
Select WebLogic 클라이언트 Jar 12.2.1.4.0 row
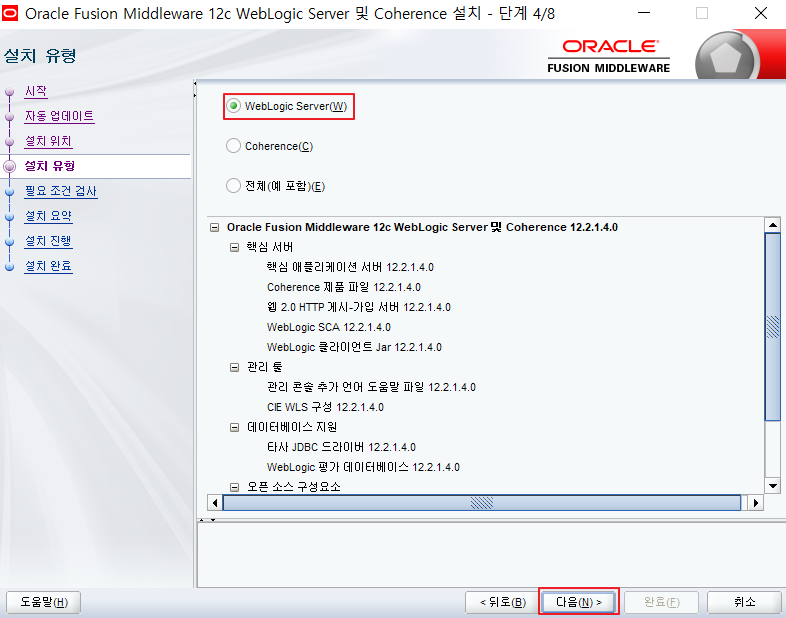tap(354, 347)
